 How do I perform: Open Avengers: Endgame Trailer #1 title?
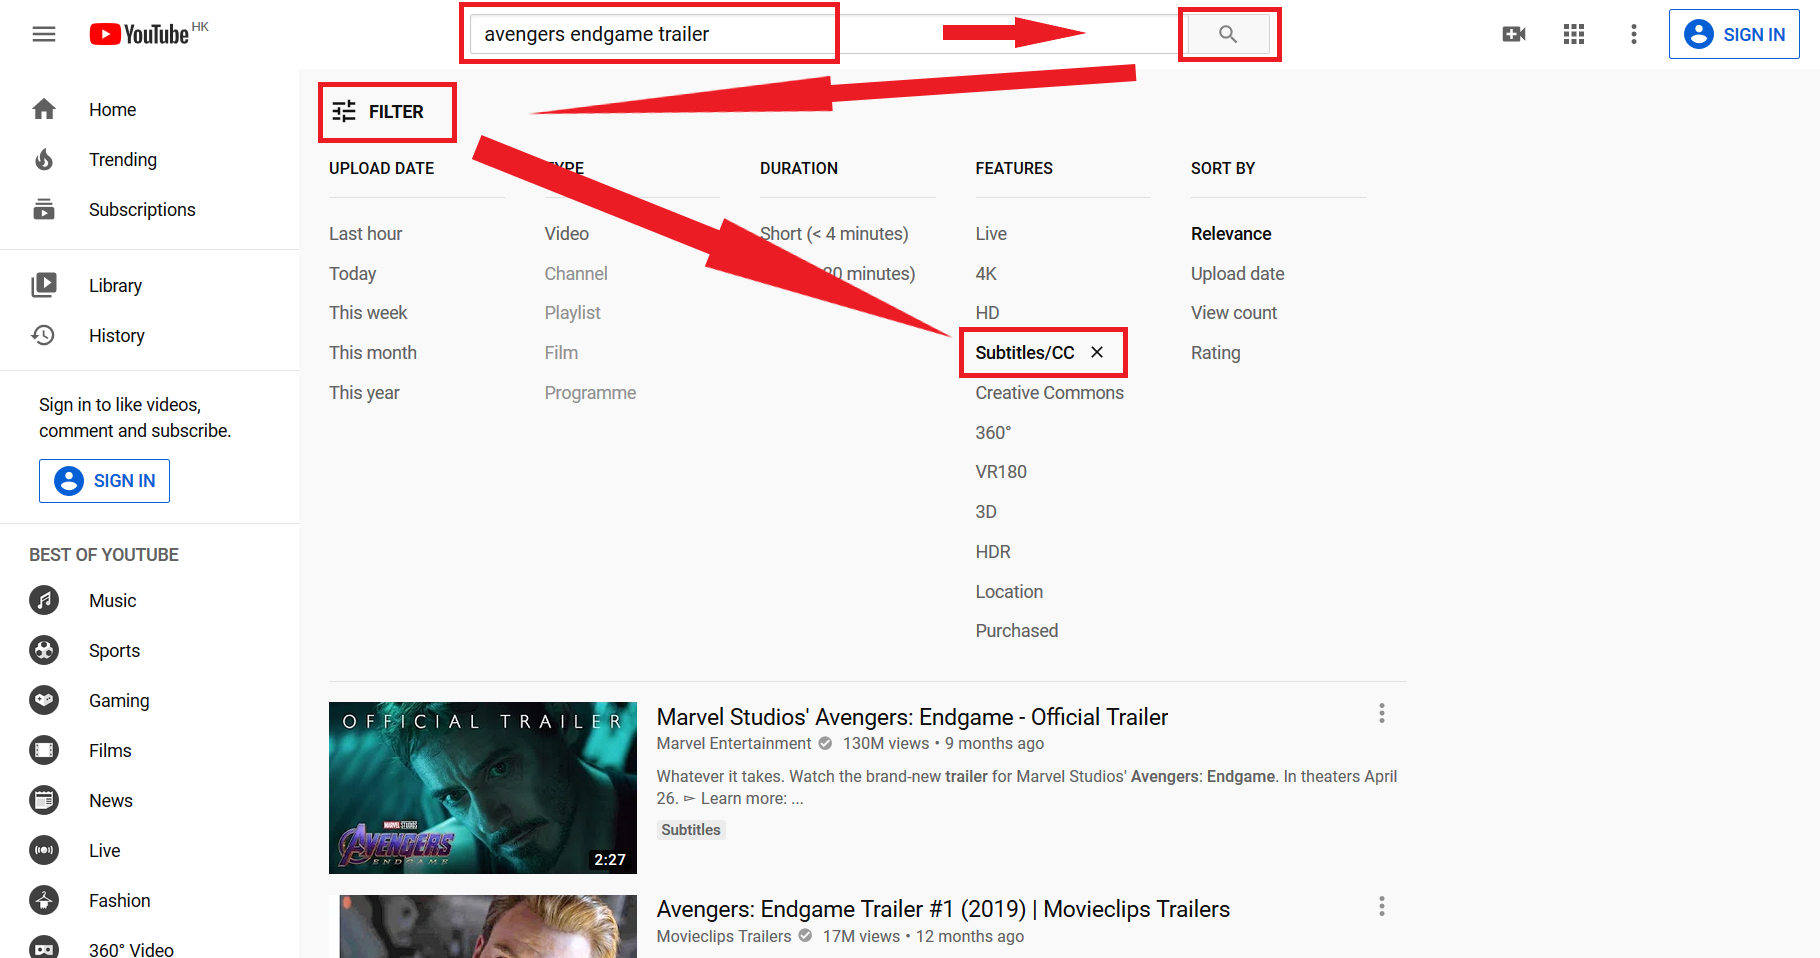pyautogui.click(x=943, y=909)
